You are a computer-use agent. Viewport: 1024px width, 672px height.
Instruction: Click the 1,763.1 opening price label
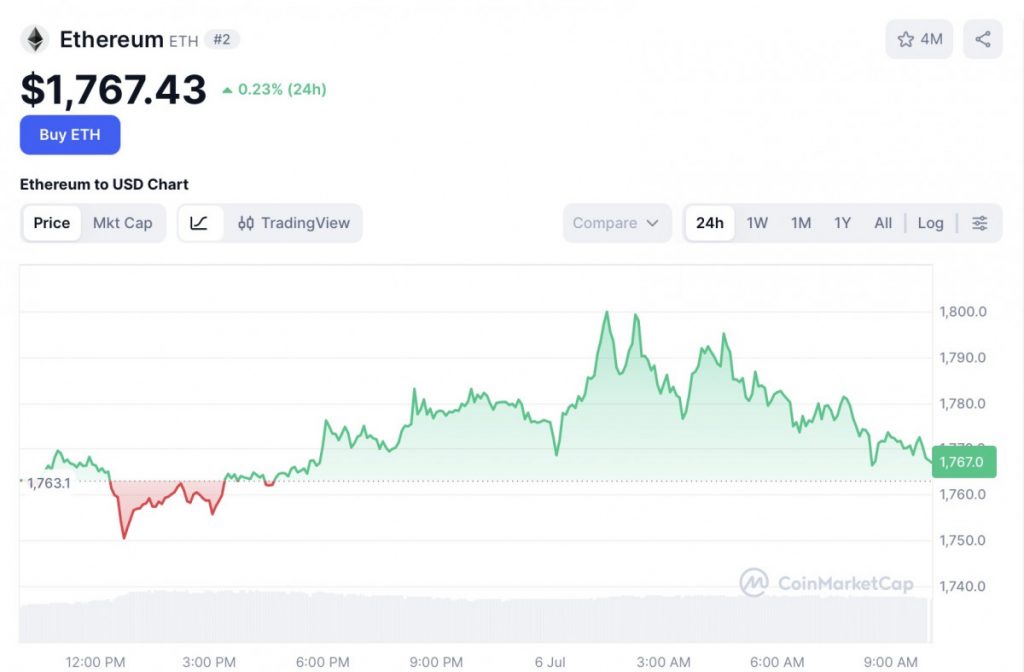click(x=47, y=483)
